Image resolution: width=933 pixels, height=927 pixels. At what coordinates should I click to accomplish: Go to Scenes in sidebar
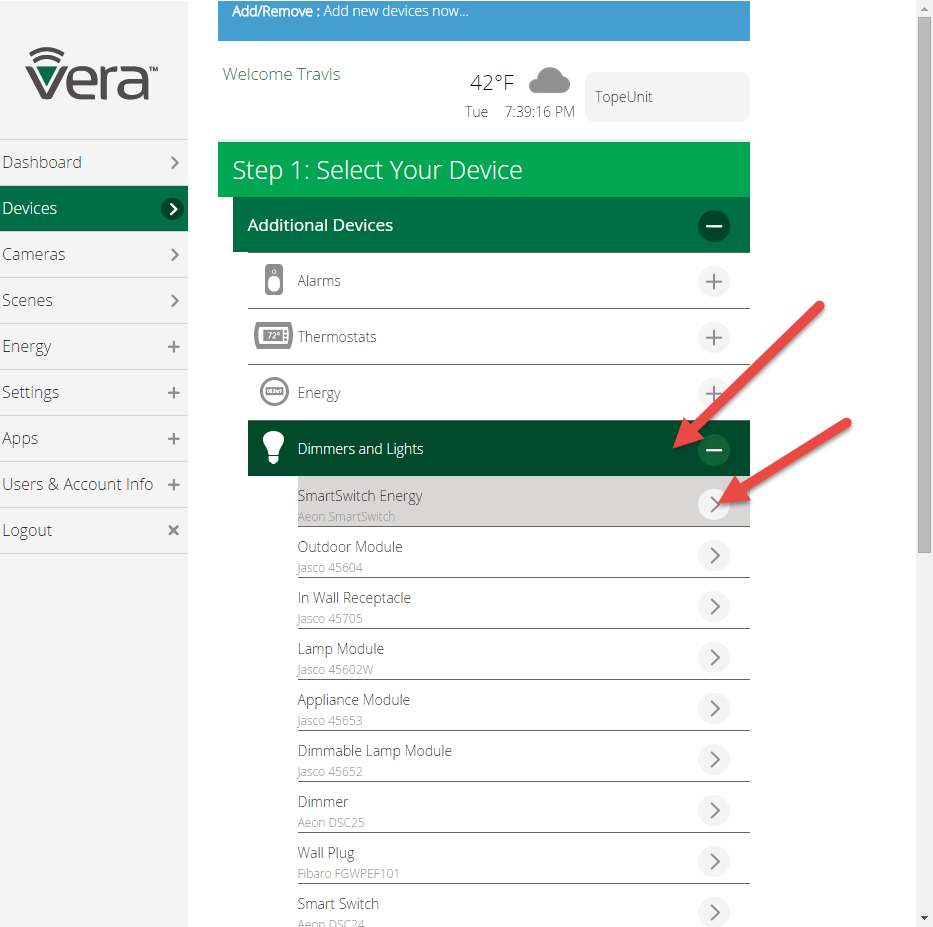click(94, 300)
